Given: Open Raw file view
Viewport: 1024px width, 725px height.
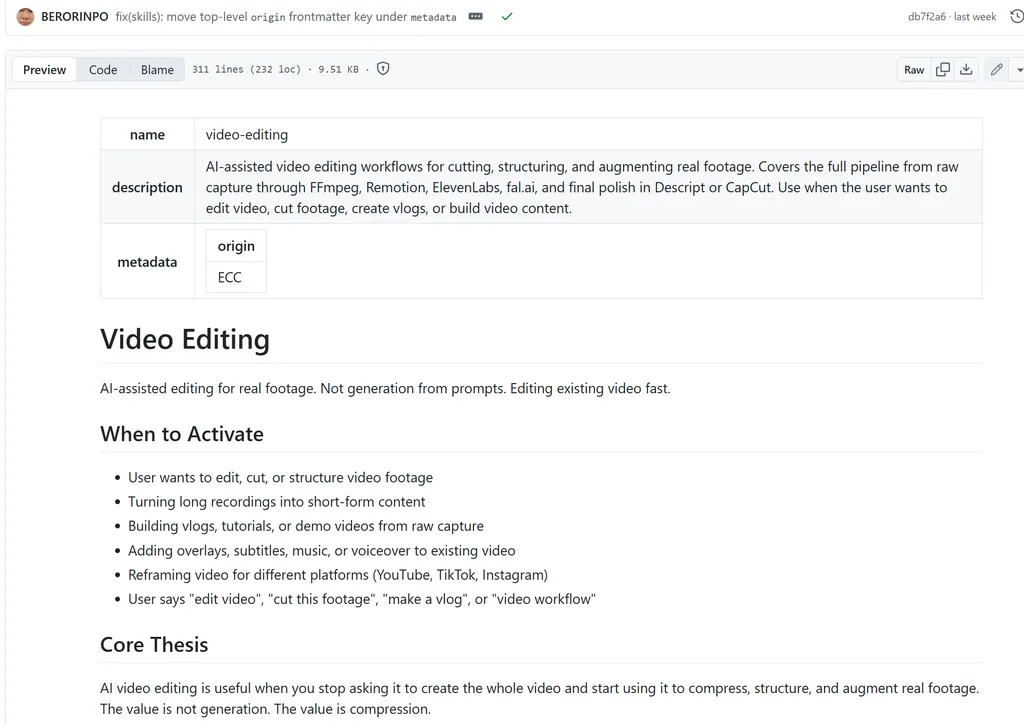Looking at the screenshot, I should (914, 70).
